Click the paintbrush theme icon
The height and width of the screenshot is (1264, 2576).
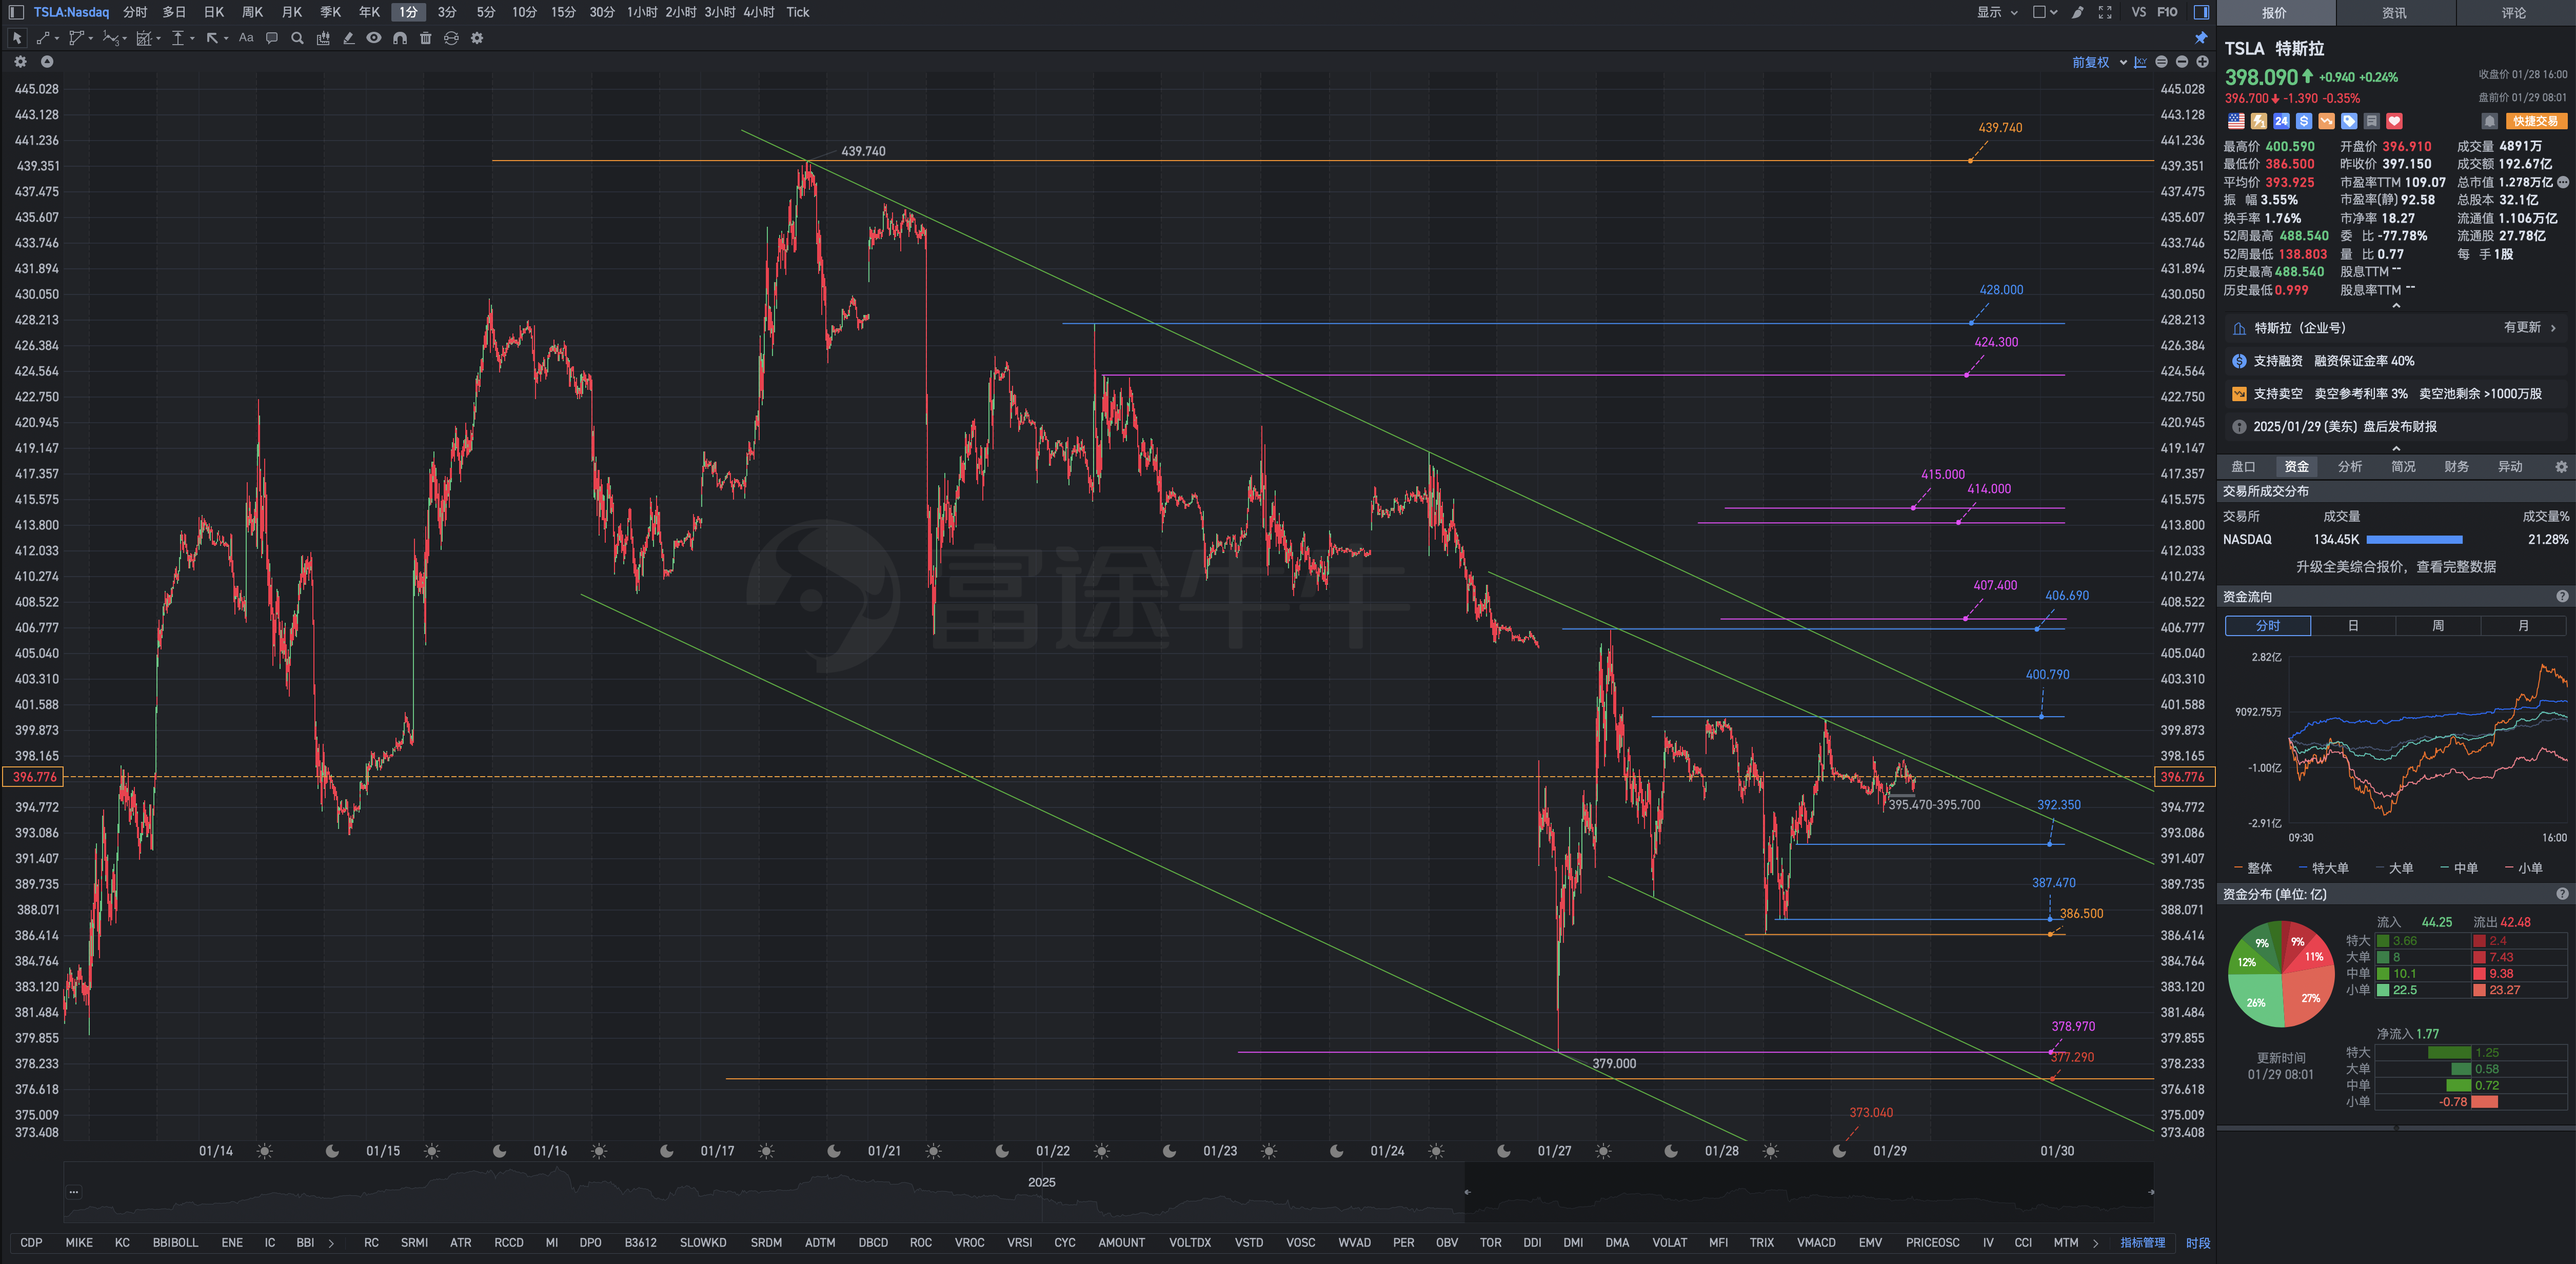click(2078, 12)
